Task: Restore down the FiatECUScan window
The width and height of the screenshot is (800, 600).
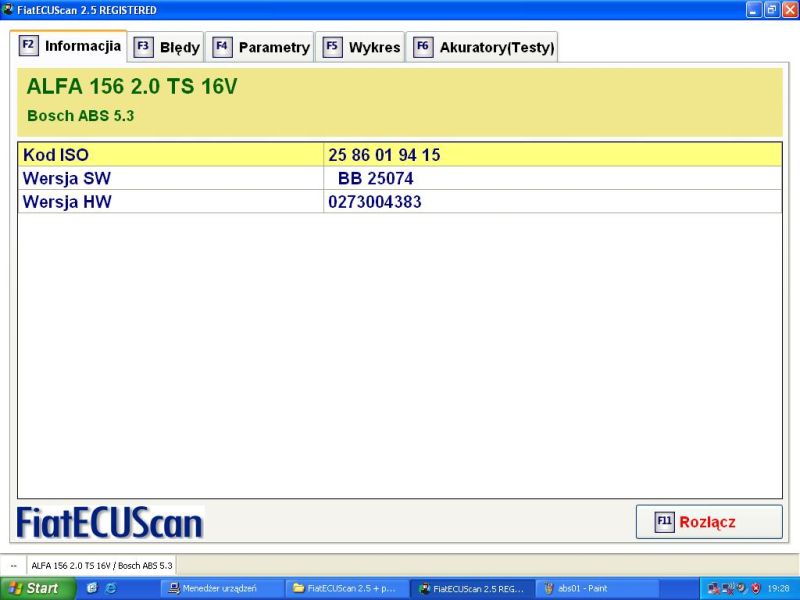Action: [x=771, y=9]
